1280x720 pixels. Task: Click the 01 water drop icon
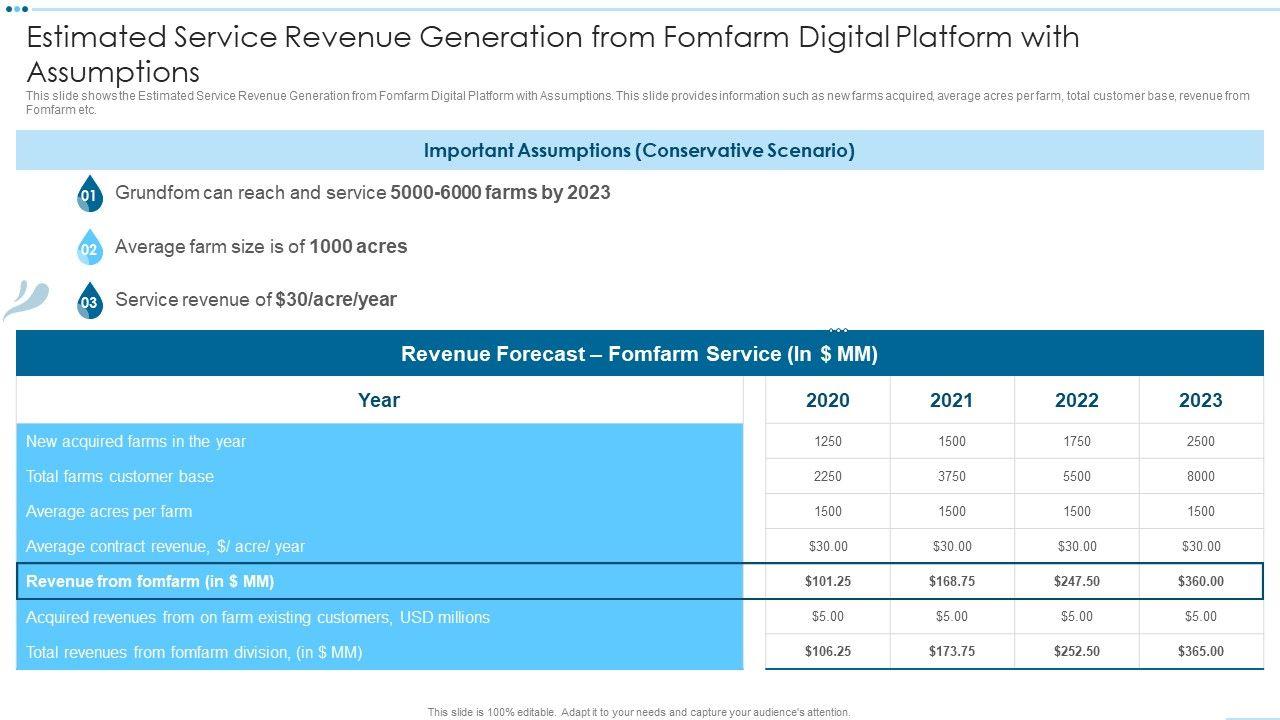click(x=90, y=194)
